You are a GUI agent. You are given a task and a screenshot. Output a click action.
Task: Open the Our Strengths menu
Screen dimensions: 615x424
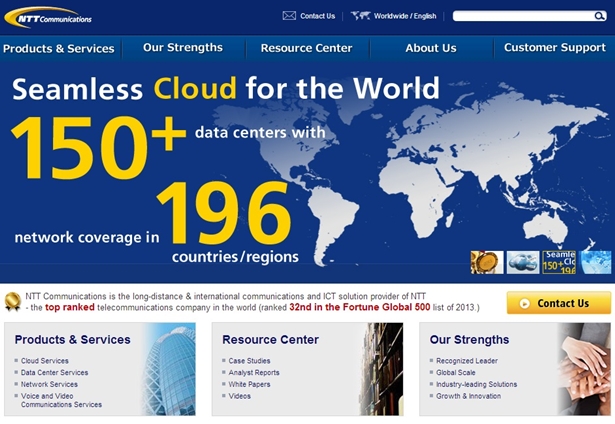click(x=183, y=47)
